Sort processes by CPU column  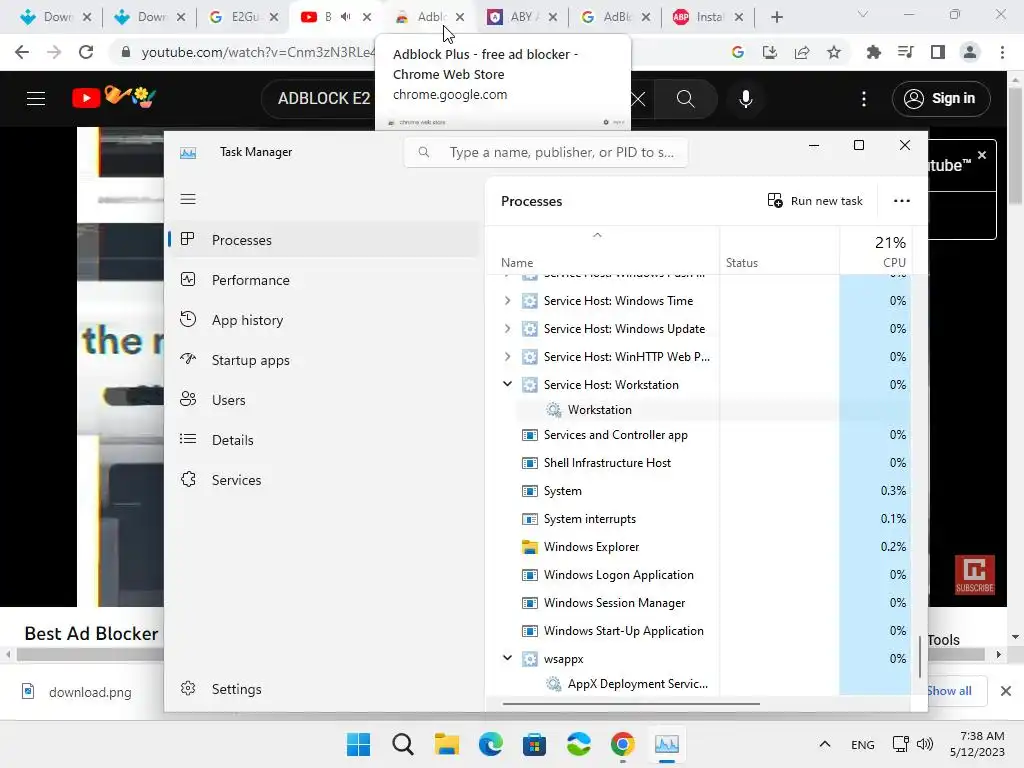click(875, 251)
